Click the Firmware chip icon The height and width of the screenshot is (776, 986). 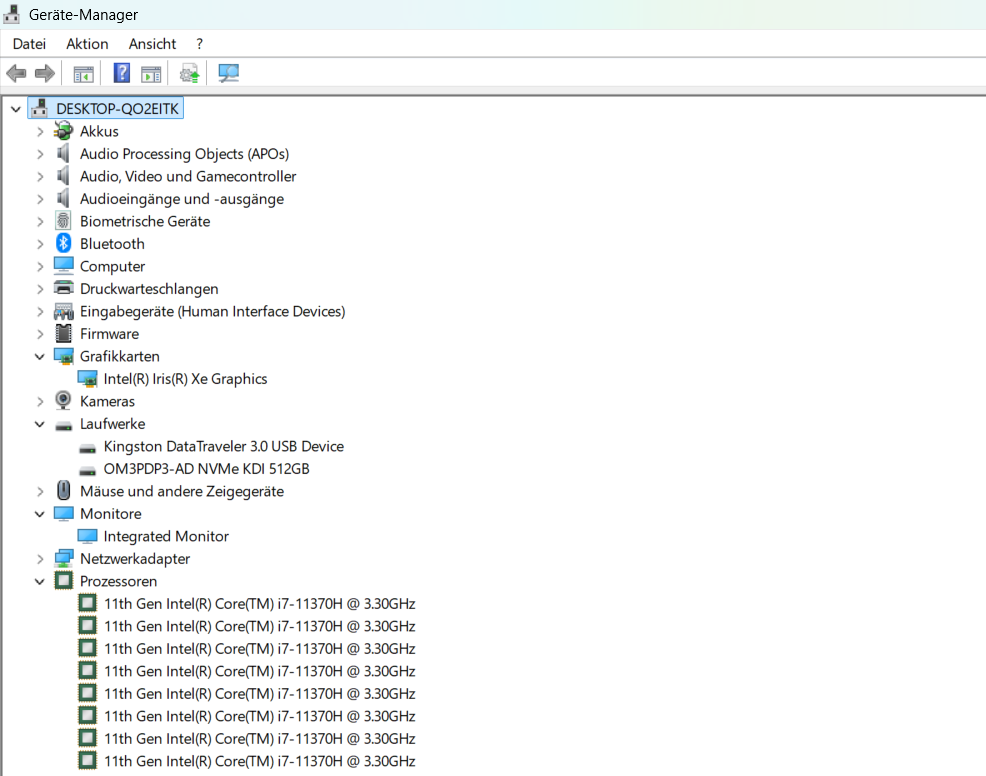tap(64, 333)
